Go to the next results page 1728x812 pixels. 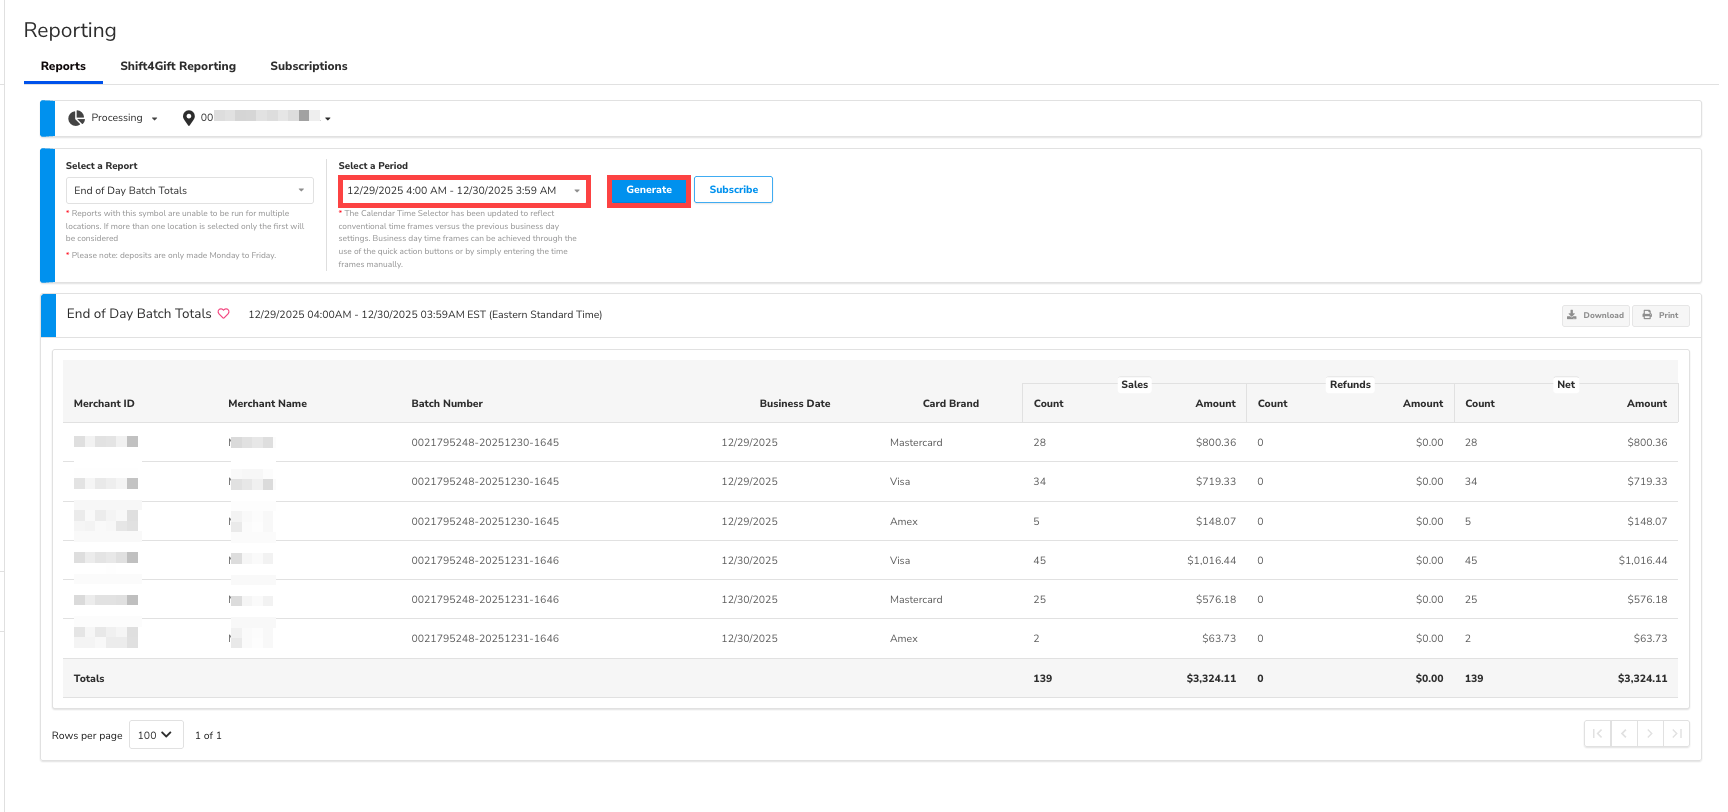click(1650, 734)
